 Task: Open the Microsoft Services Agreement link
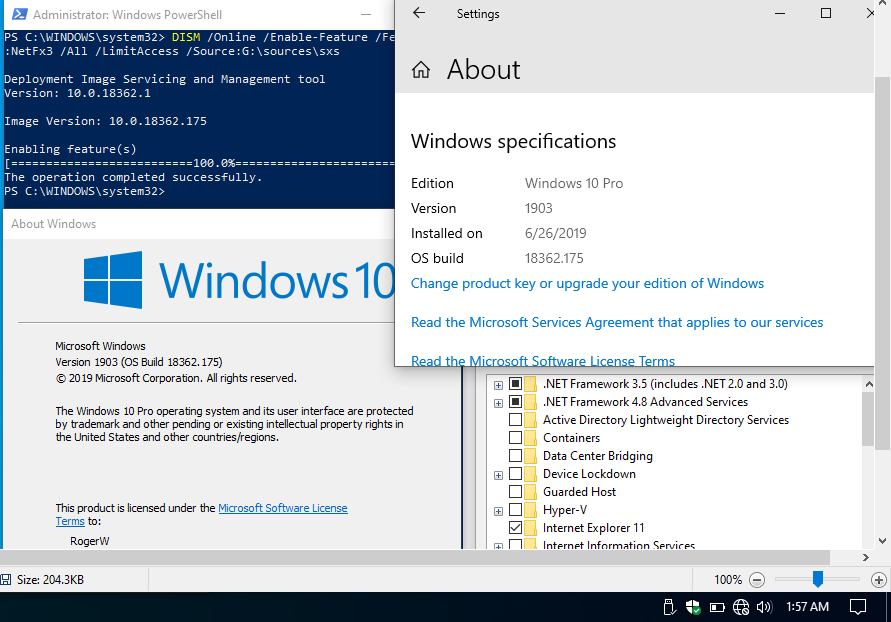(617, 323)
